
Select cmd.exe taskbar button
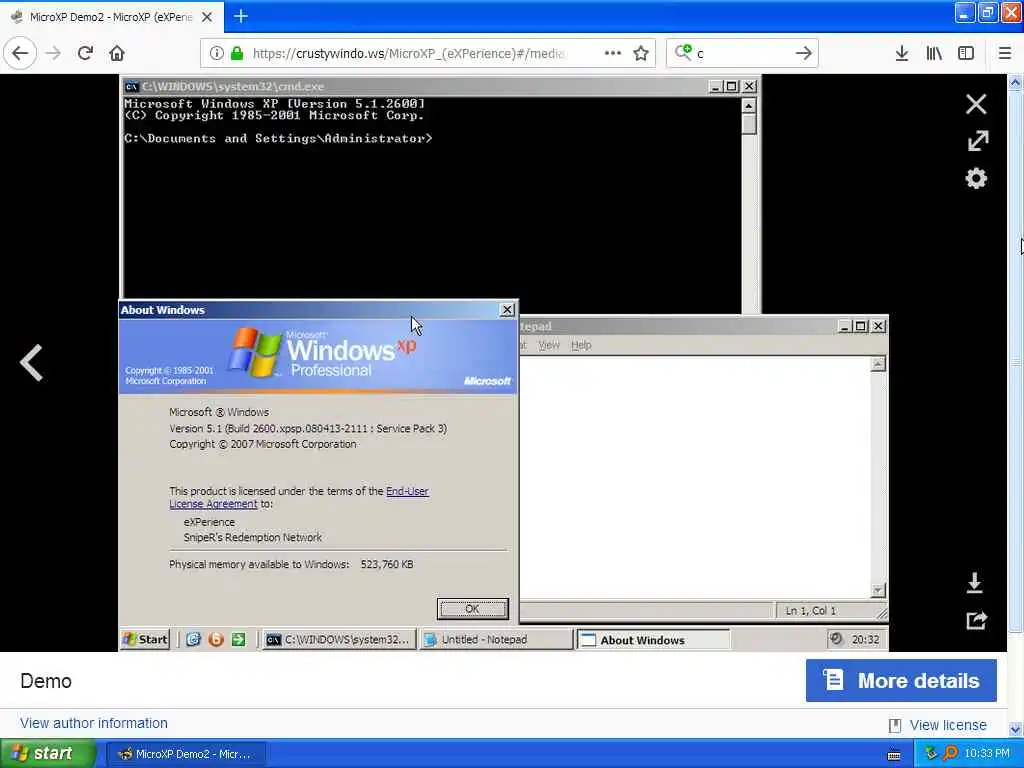click(x=339, y=639)
